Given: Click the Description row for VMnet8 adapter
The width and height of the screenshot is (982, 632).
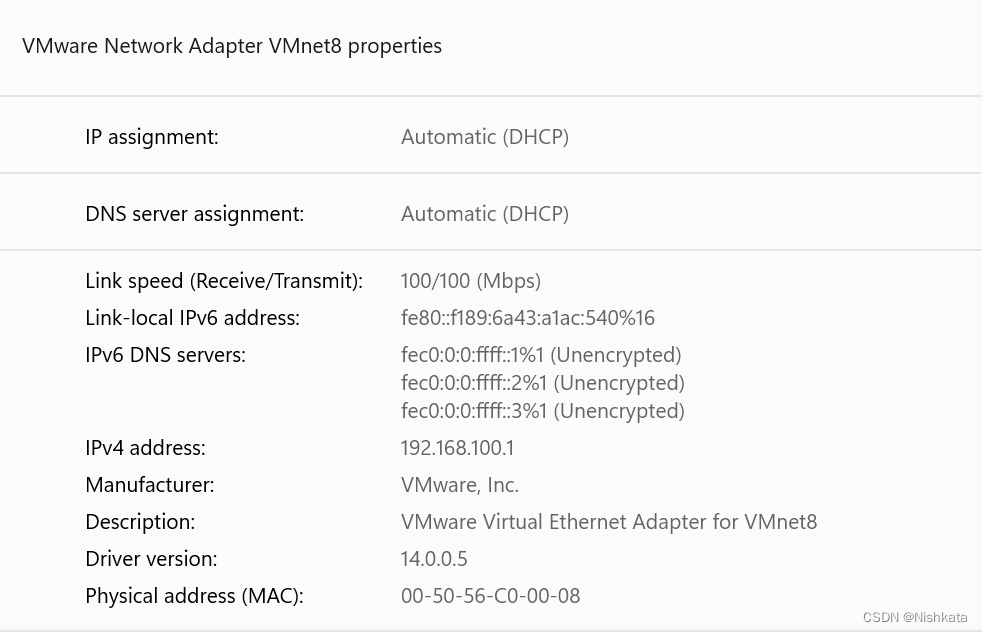Looking at the screenshot, I should (139, 521).
